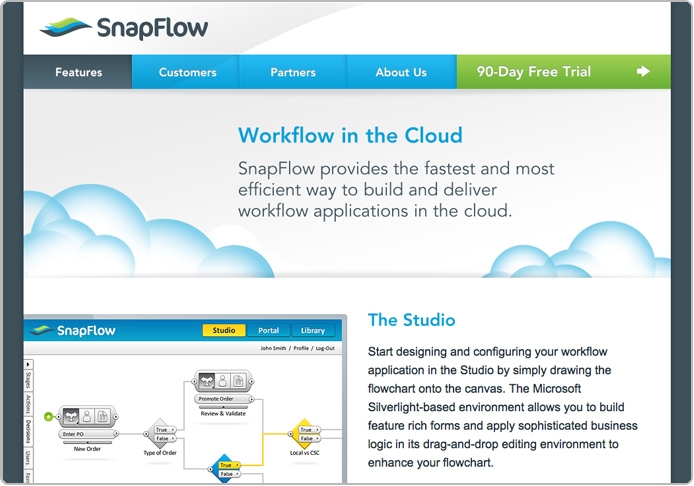Click the Studio screenshot thumbnail header bar
Screen dimensions: 694x486
click(x=184, y=330)
